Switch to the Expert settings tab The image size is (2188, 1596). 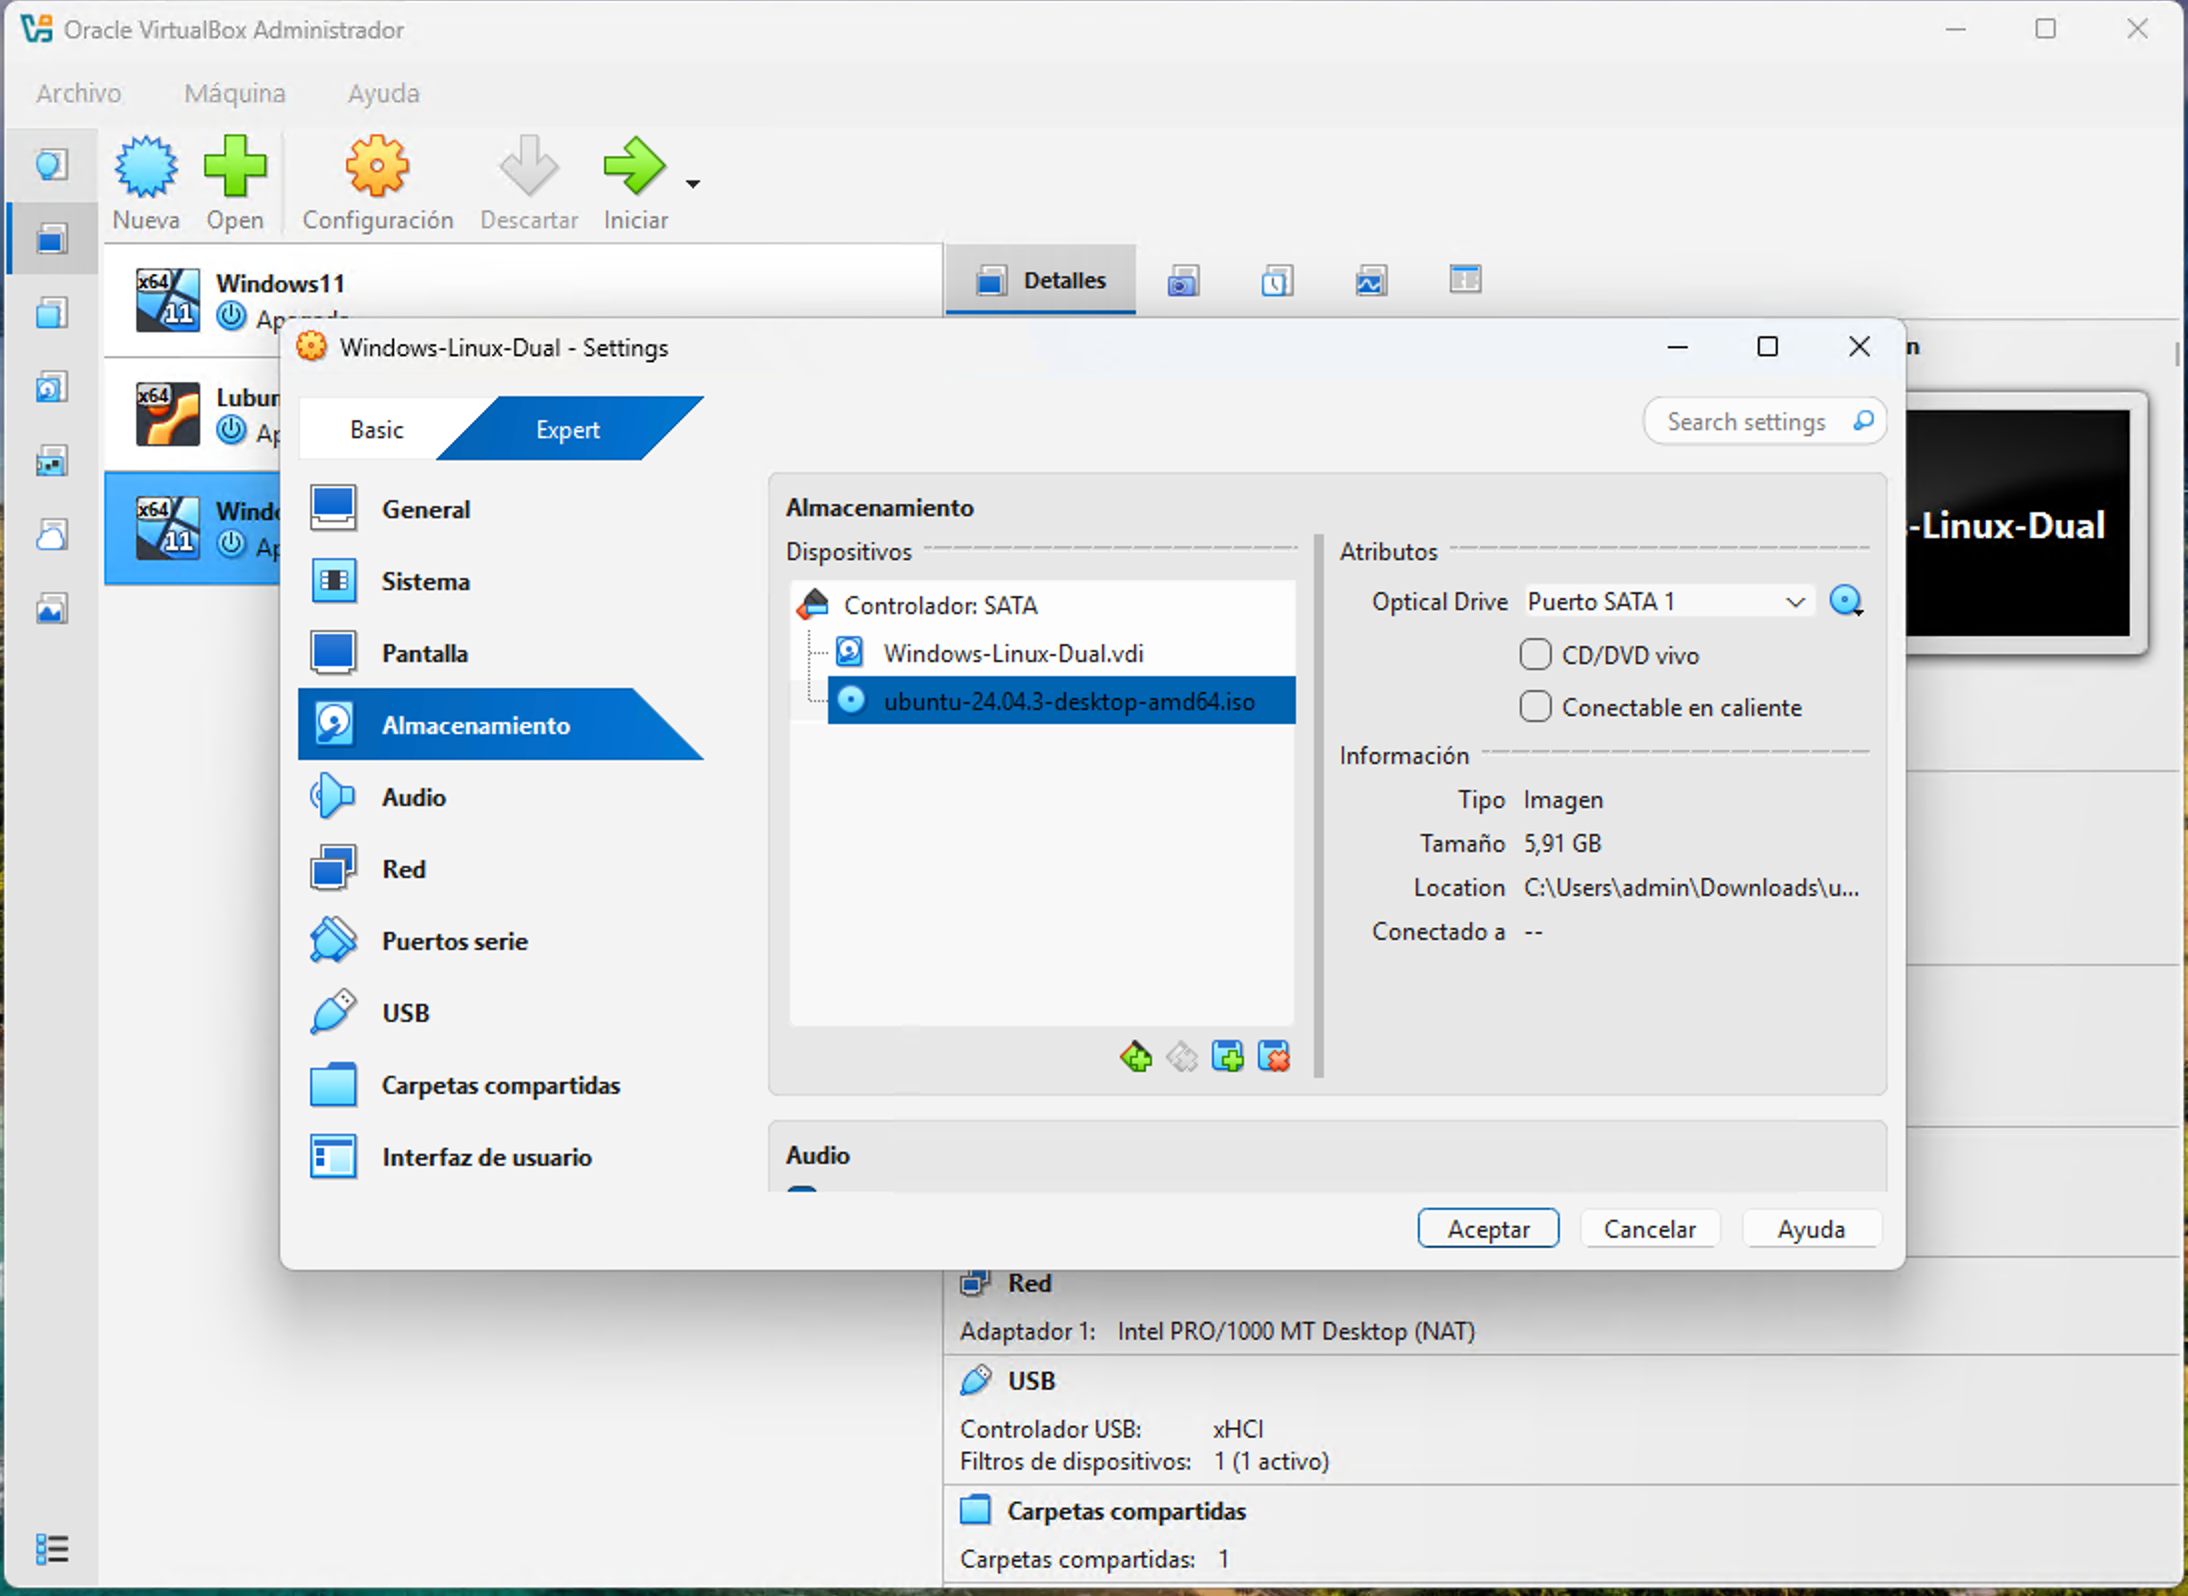(568, 430)
